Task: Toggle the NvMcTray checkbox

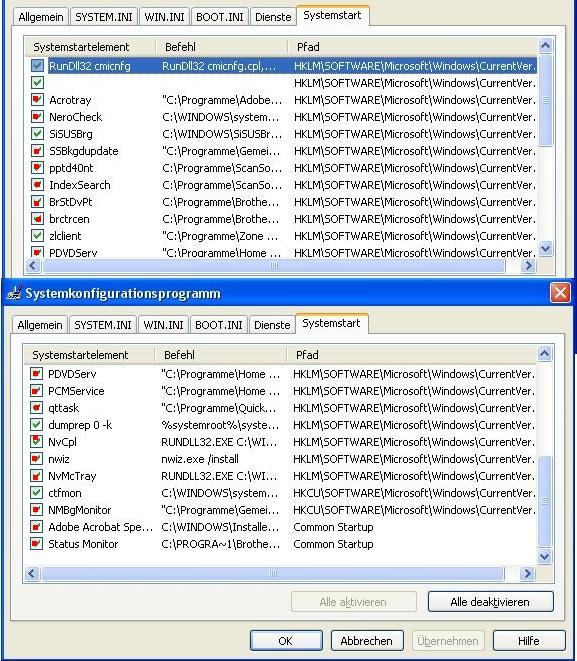Action: click(x=36, y=476)
